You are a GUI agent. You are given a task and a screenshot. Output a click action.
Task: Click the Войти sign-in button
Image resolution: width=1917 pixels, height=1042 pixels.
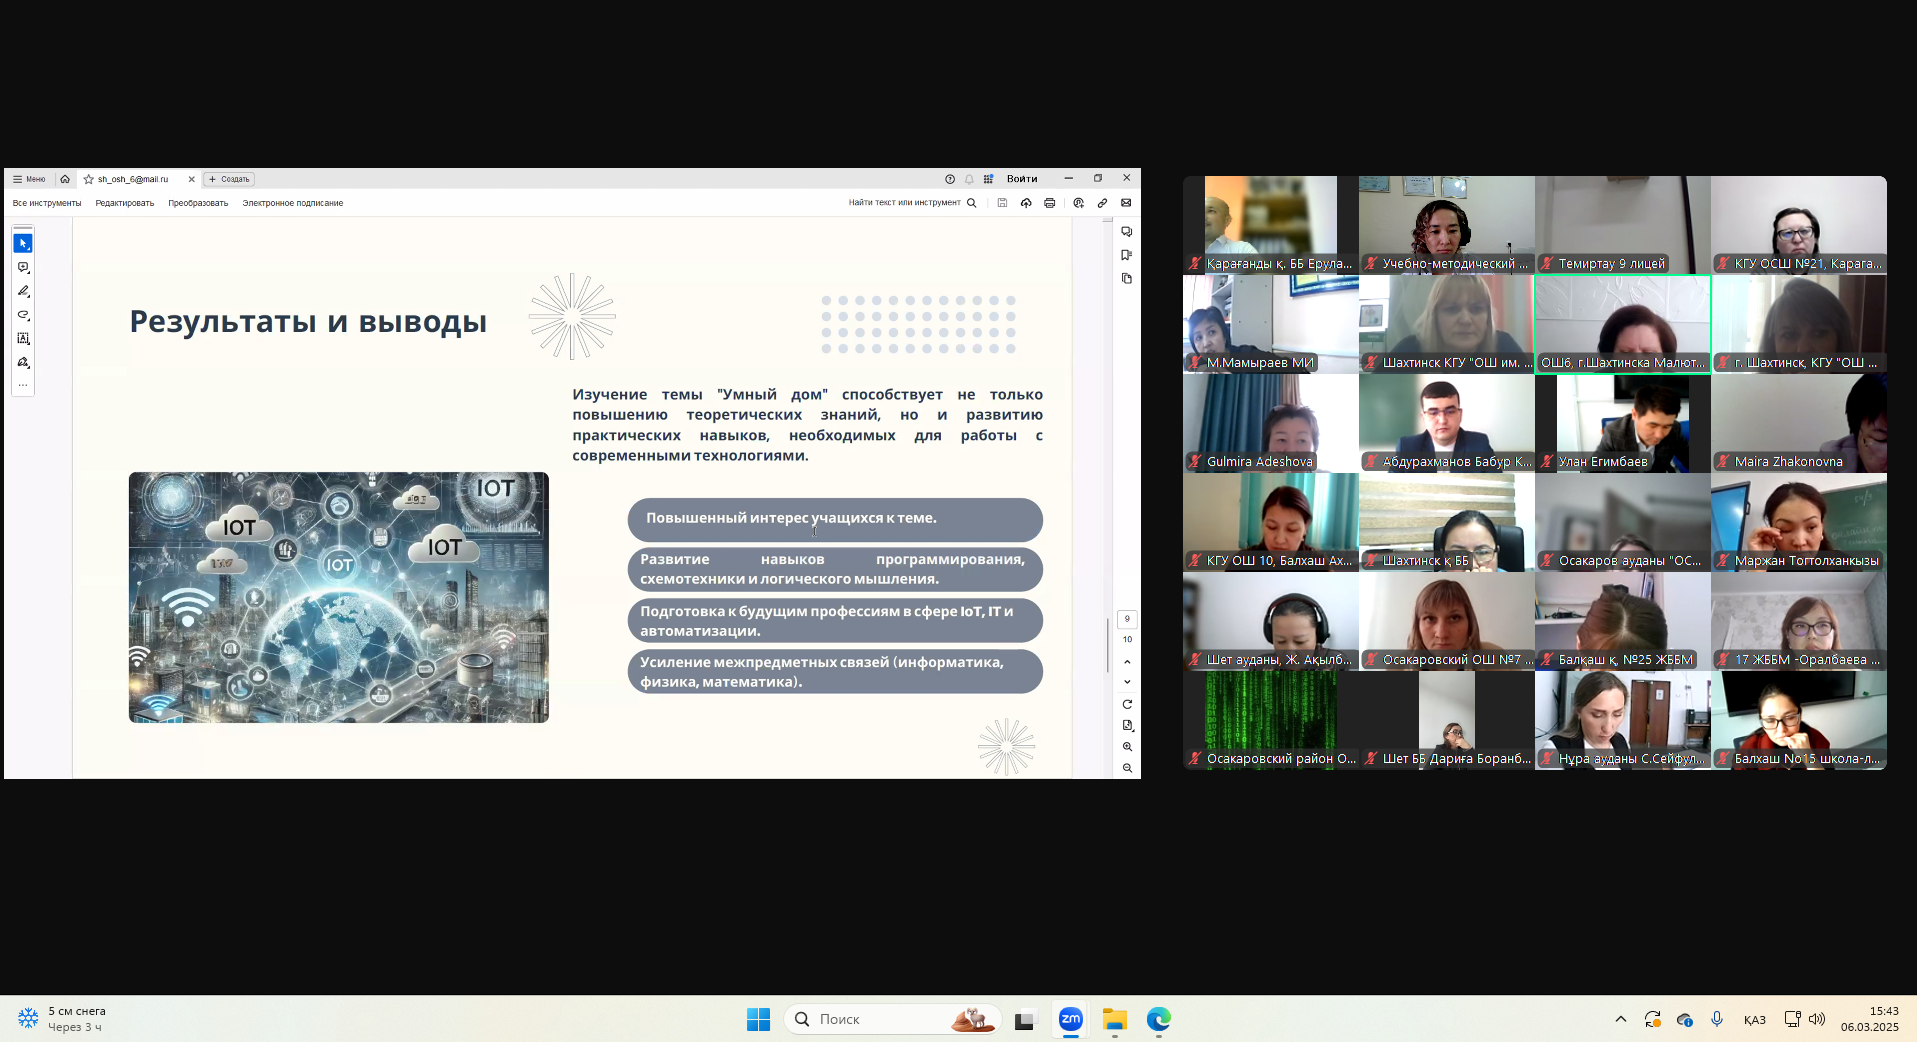click(x=1021, y=179)
